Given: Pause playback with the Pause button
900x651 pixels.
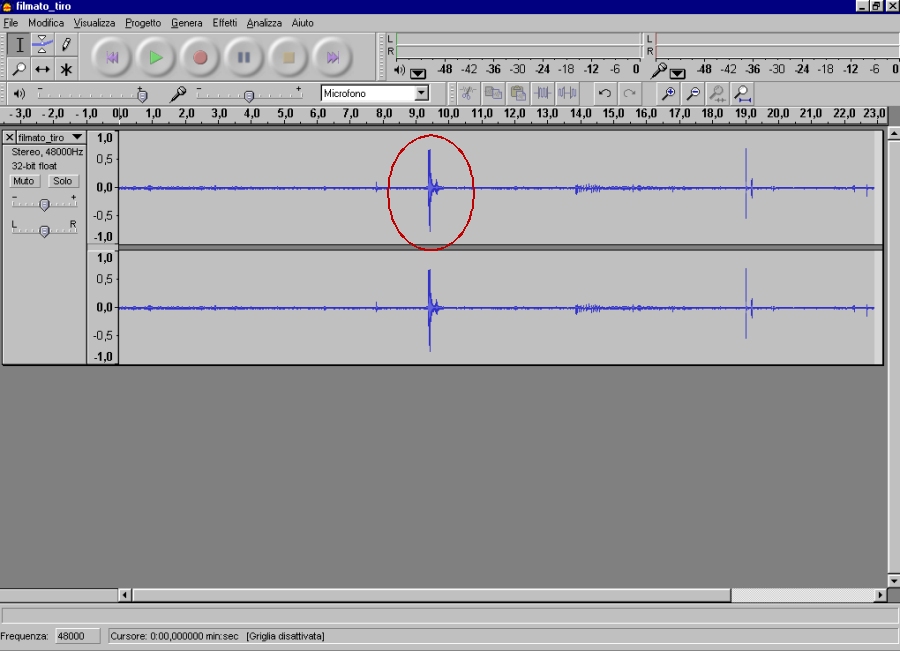Looking at the screenshot, I should [244, 57].
